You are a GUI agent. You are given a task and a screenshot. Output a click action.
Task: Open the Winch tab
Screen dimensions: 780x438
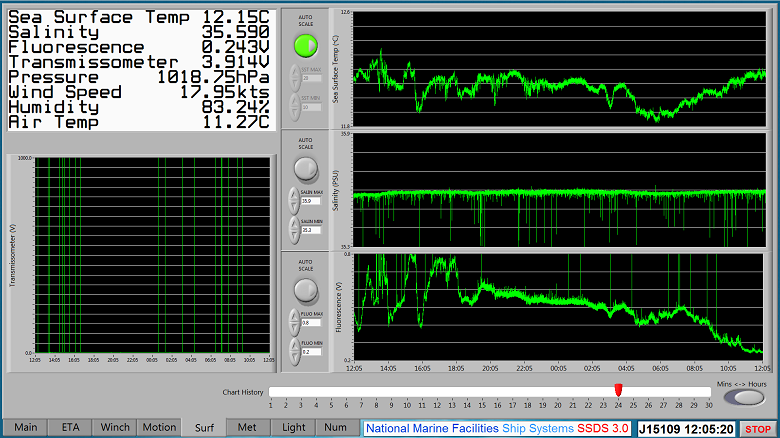click(115, 427)
